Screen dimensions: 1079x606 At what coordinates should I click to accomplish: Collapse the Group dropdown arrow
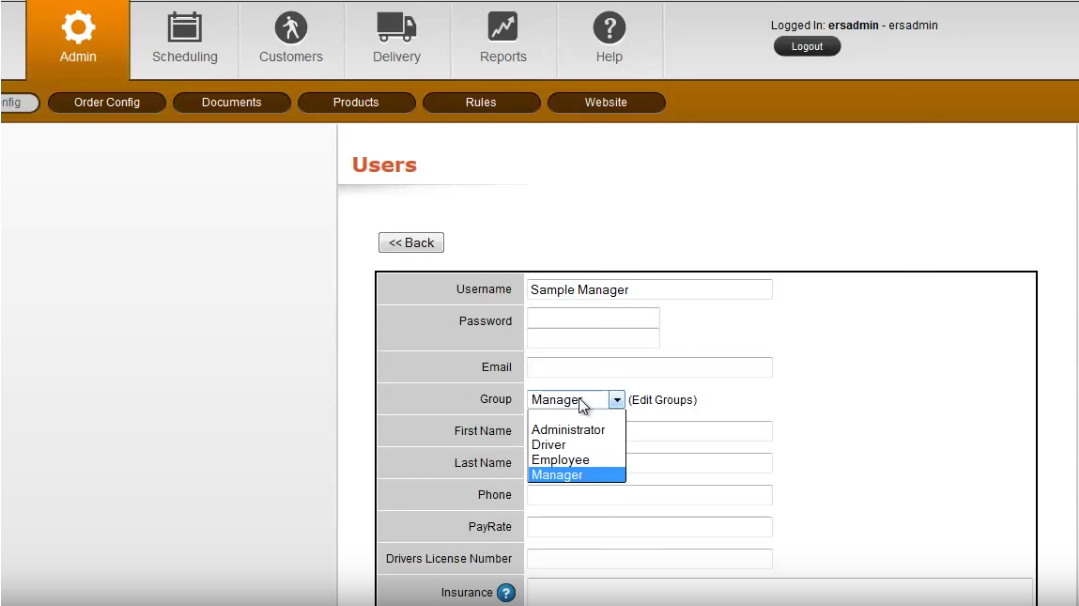(617, 400)
